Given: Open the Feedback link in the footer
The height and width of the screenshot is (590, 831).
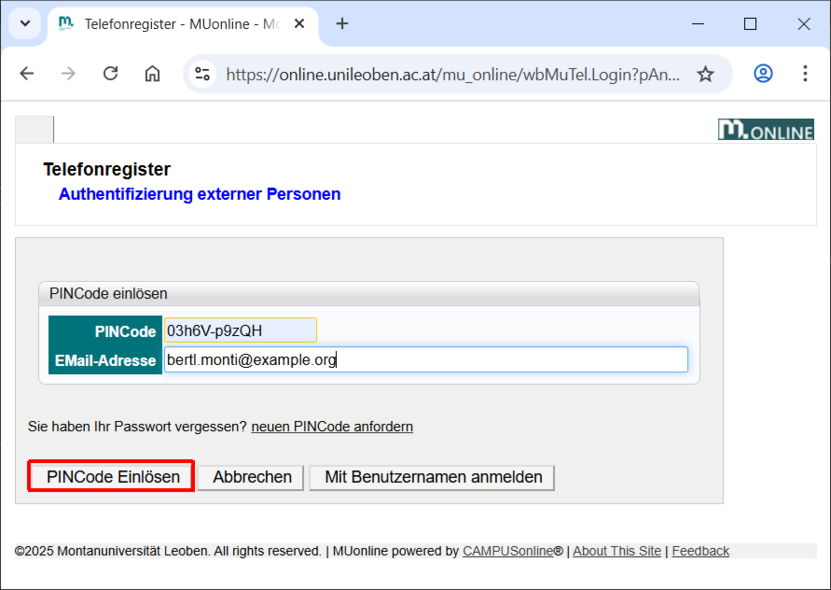Looking at the screenshot, I should pos(700,550).
